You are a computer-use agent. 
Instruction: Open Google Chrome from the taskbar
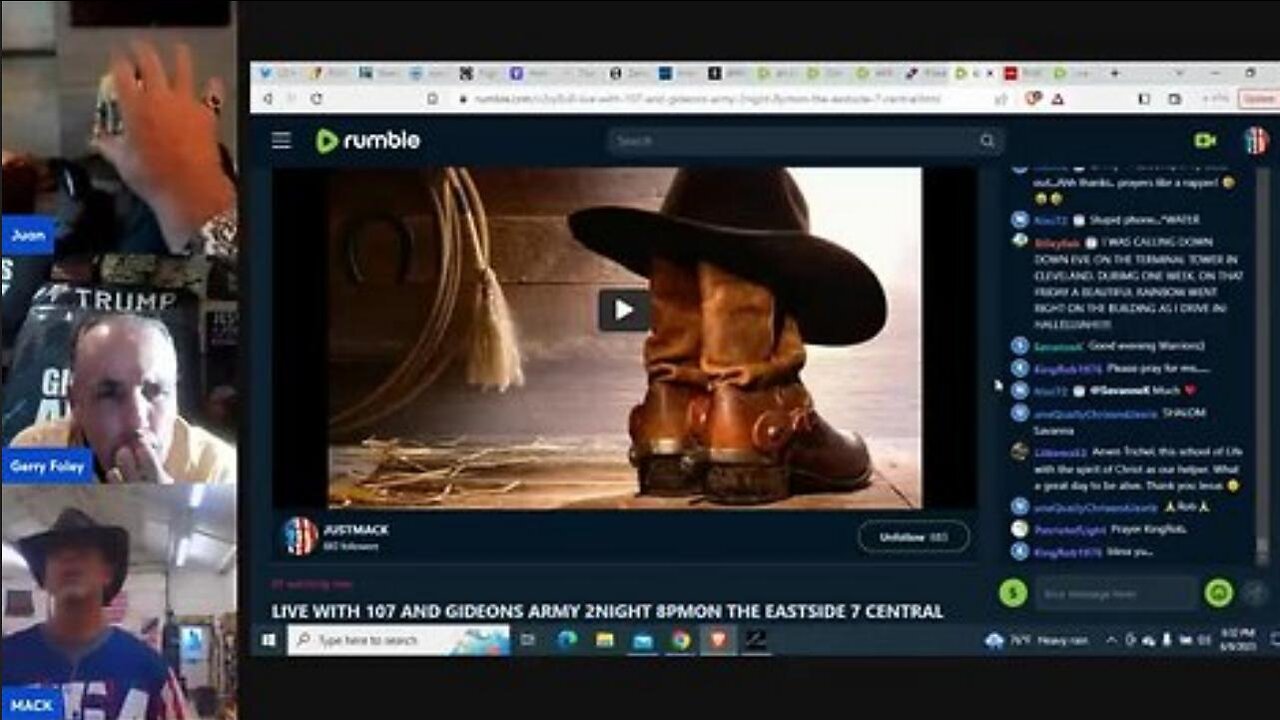tap(681, 640)
